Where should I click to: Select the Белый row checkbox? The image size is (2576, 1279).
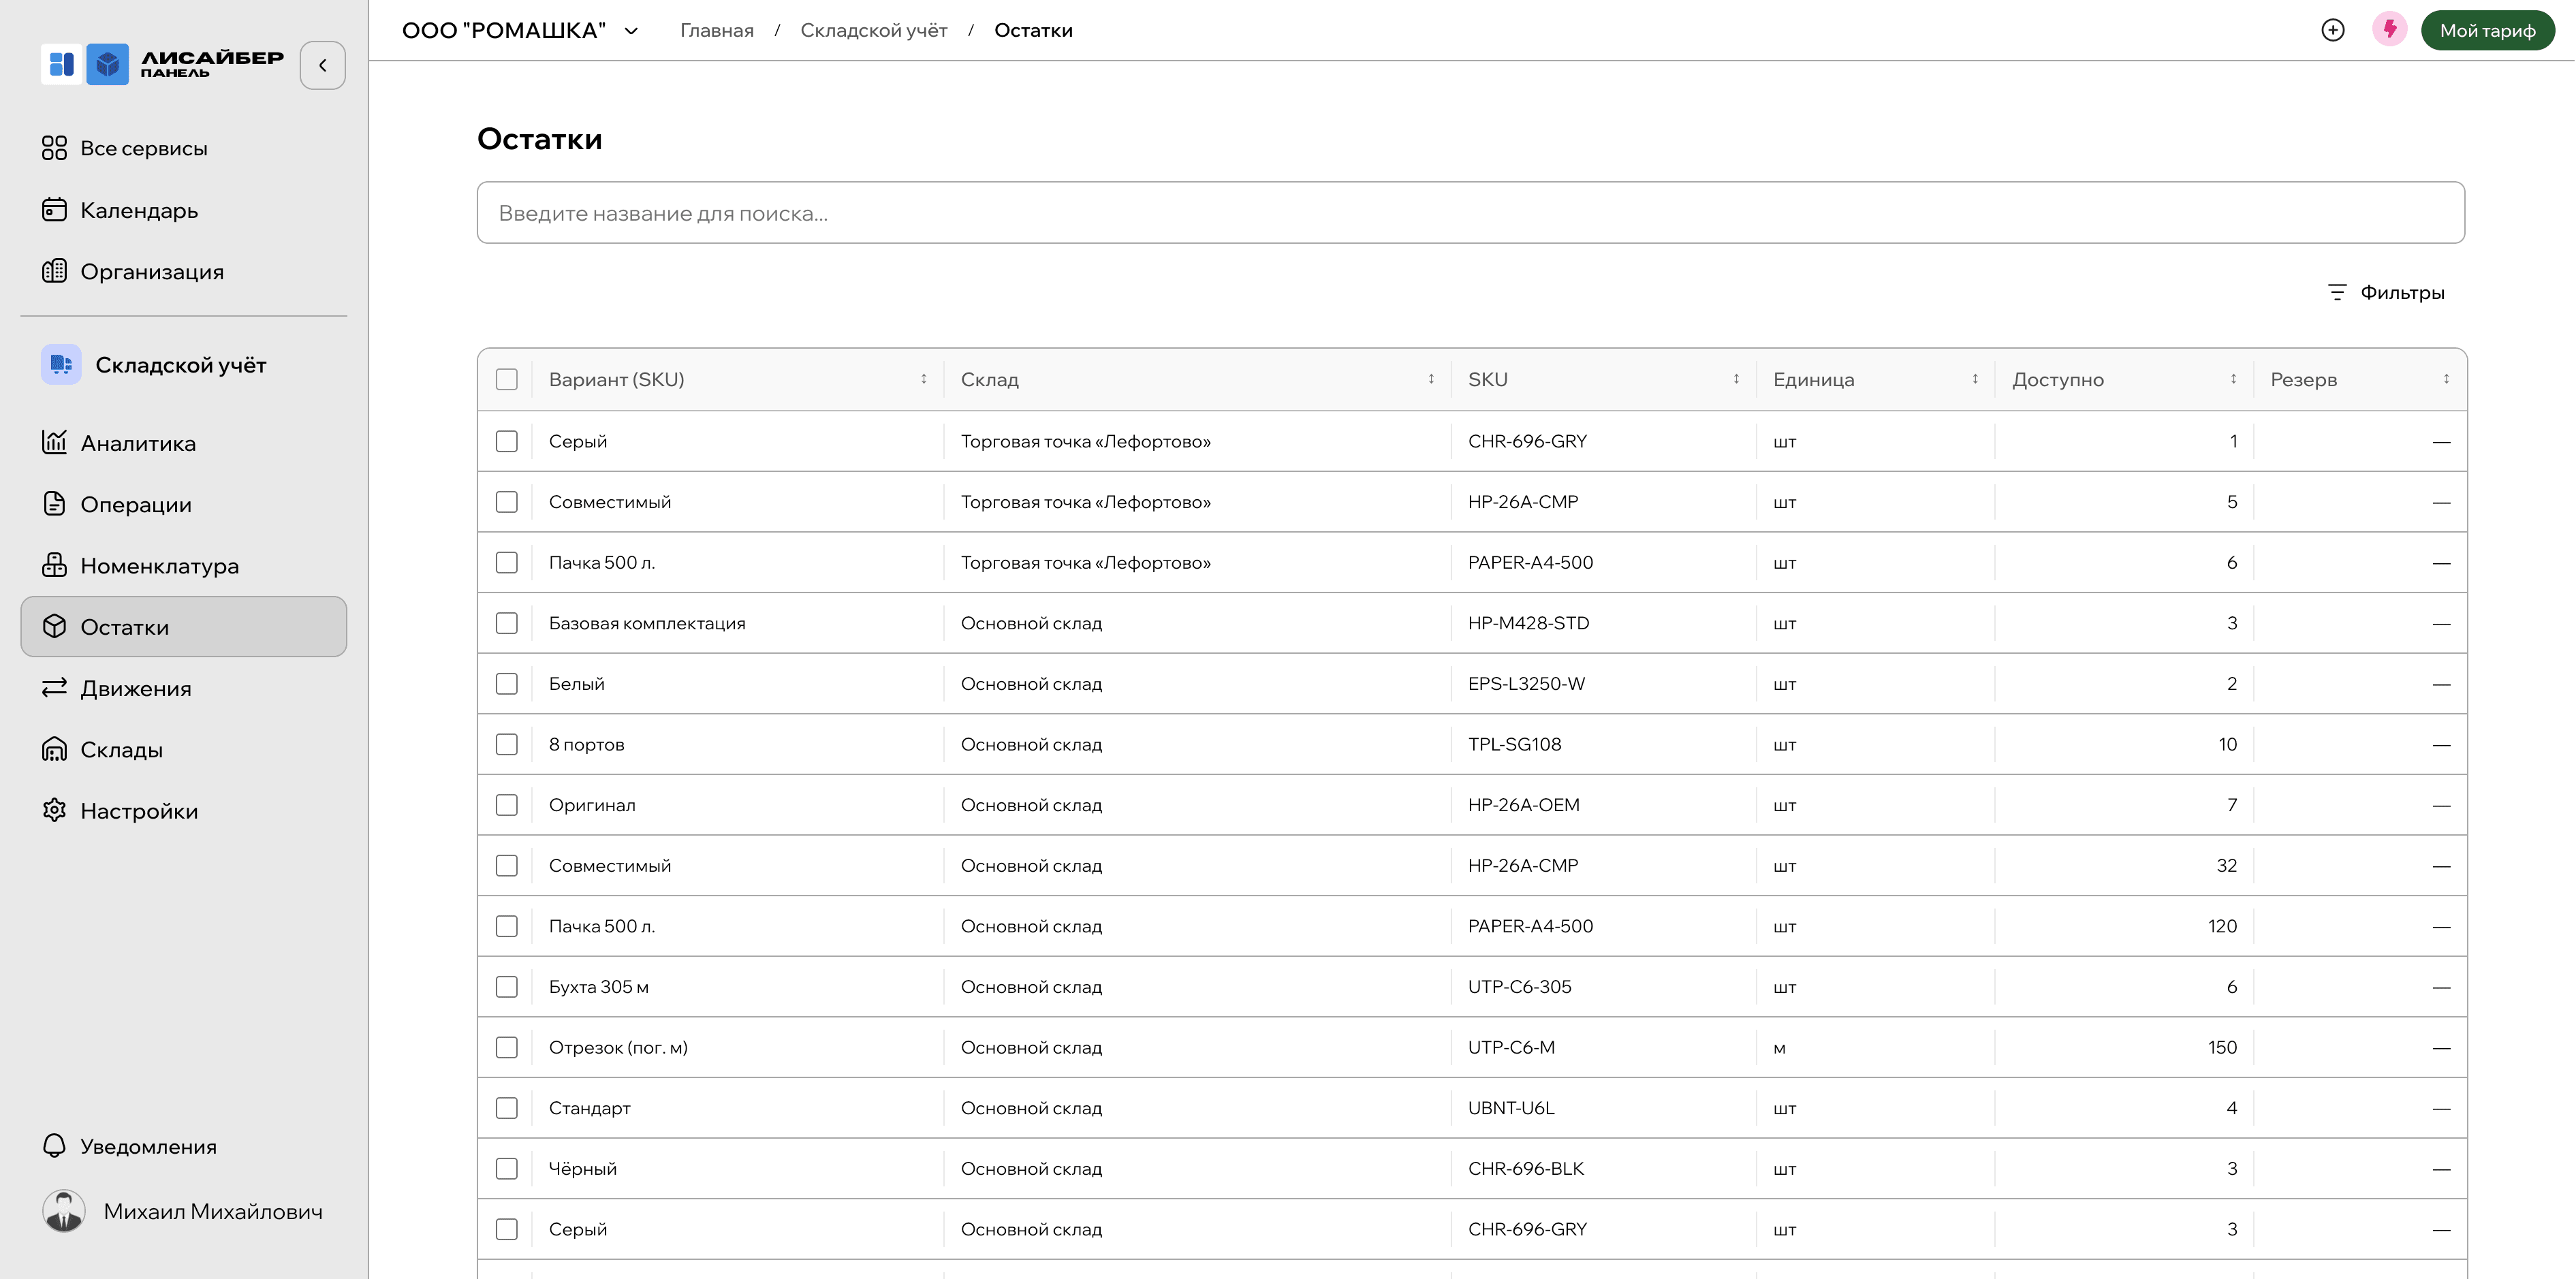pos(507,684)
